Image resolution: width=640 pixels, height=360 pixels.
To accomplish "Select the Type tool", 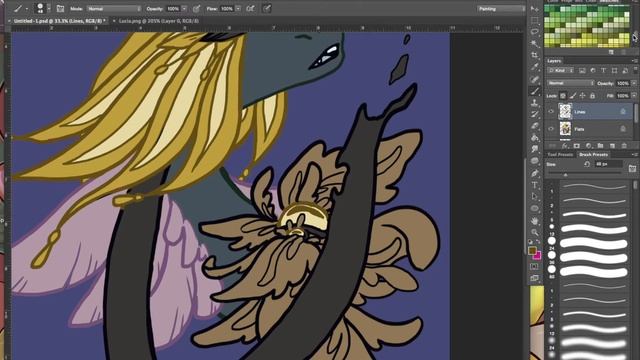I will click(x=534, y=185).
